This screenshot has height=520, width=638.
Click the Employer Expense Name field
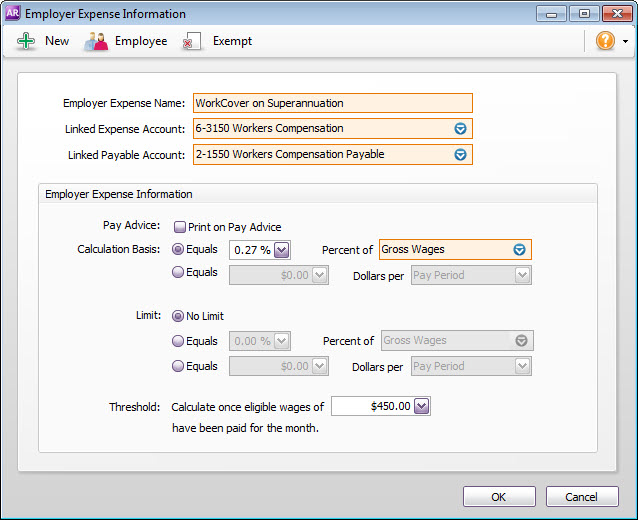332,103
